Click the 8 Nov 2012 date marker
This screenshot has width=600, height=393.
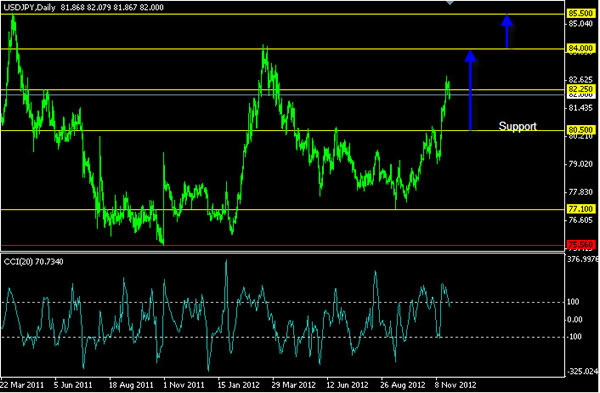click(x=456, y=384)
